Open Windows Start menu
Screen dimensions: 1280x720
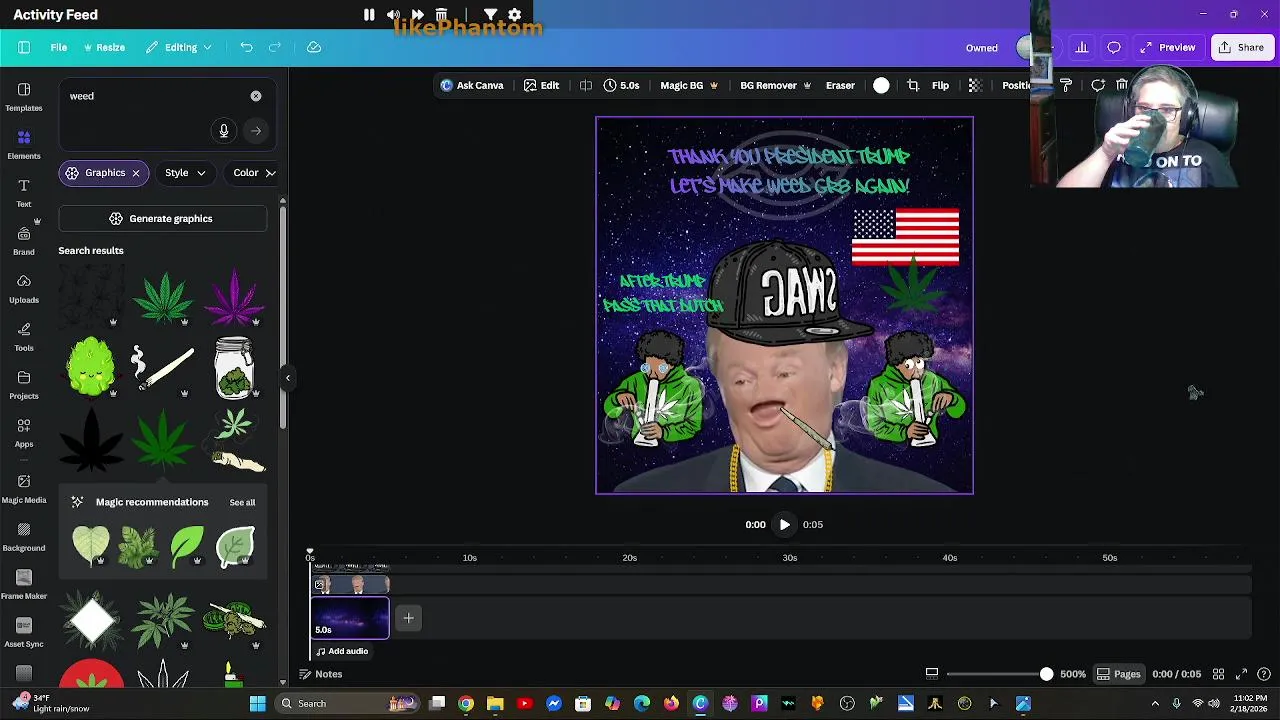(x=257, y=703)
